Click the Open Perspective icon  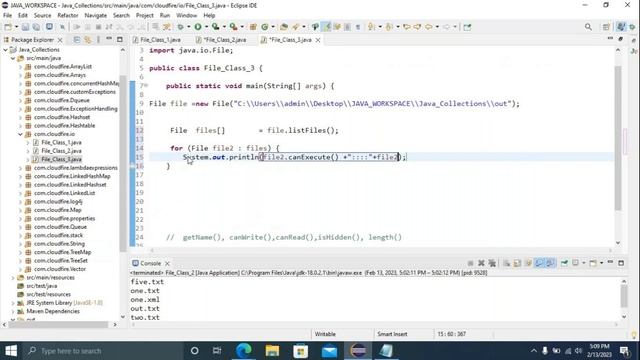606,27
